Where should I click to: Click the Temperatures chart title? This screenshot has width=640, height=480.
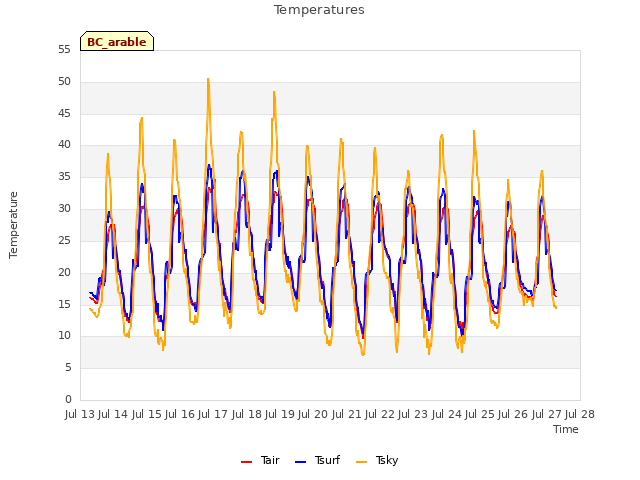319,9
